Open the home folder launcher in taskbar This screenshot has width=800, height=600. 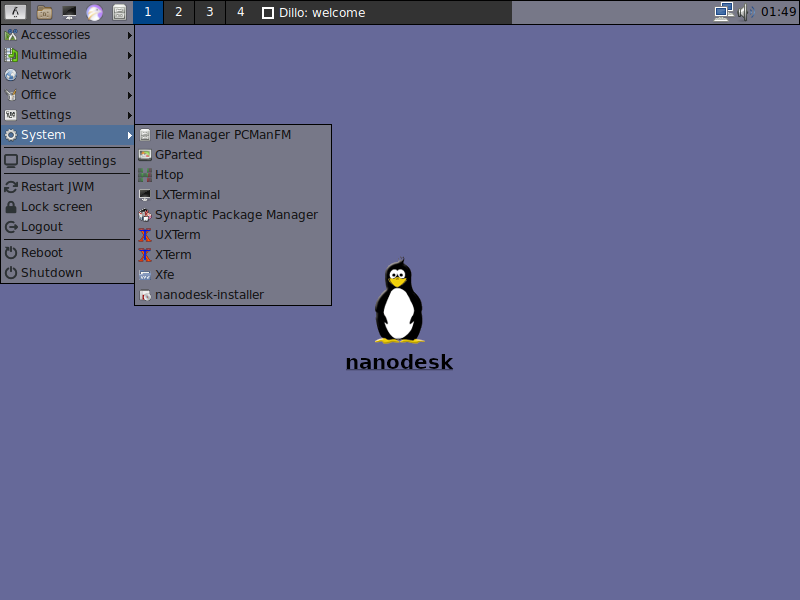tap(44, 12)
